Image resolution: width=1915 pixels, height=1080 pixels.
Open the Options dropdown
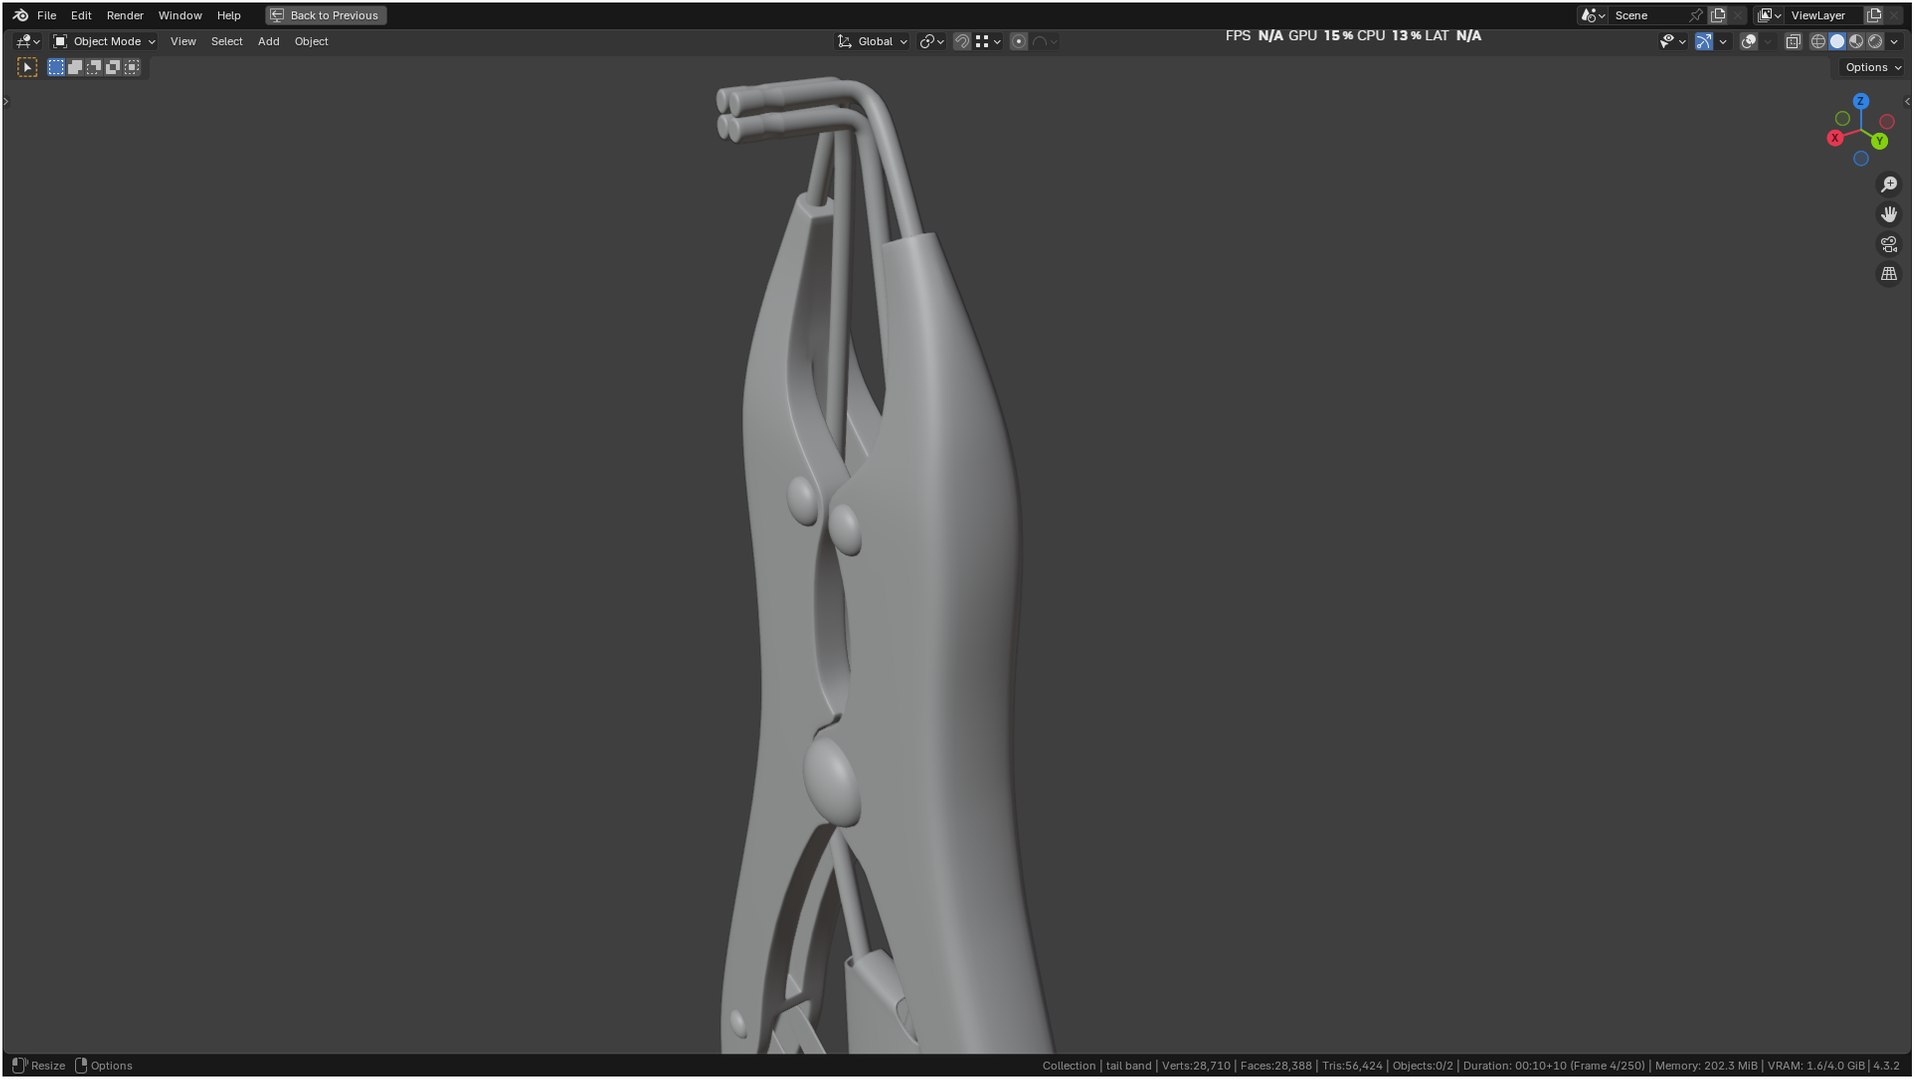click(1873, 67)
